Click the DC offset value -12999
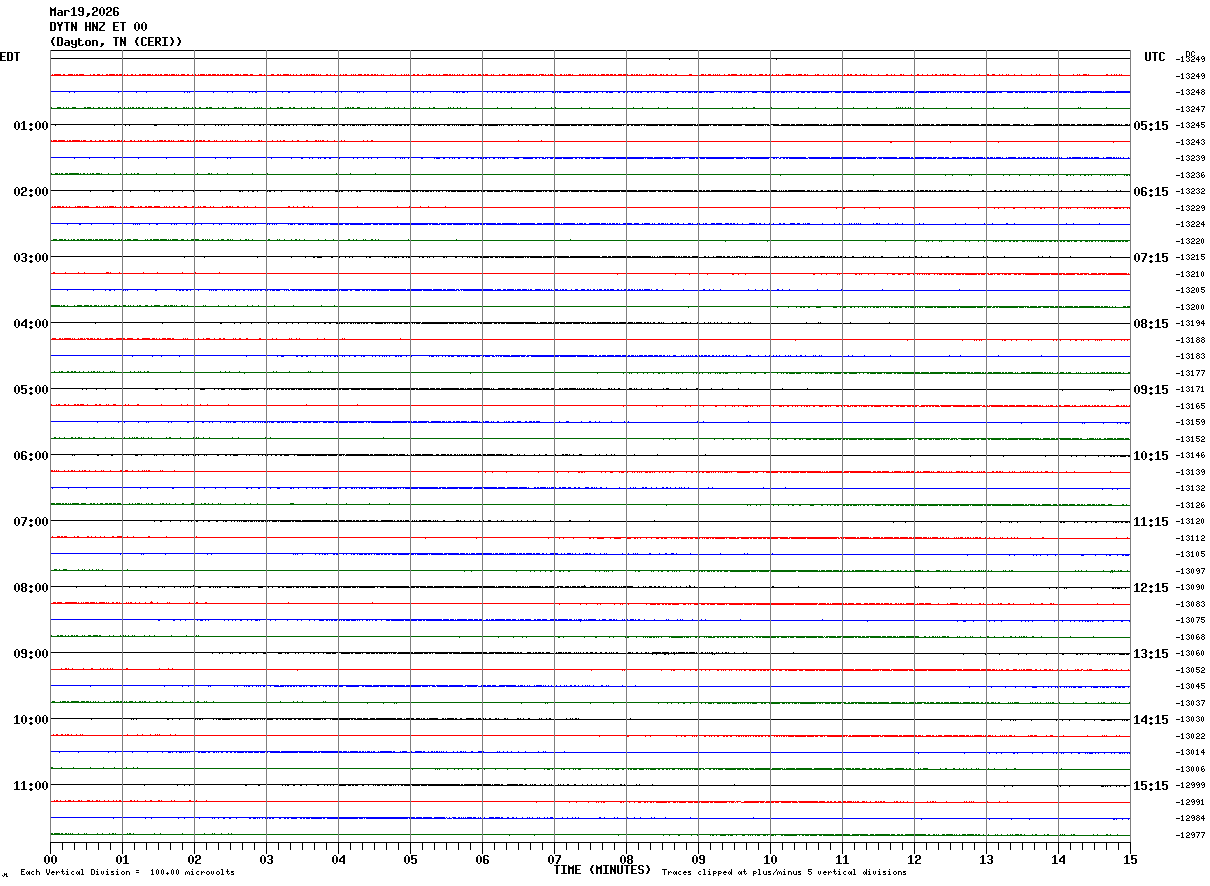This screenshot has height=886, width=1210. point(1190,785)
